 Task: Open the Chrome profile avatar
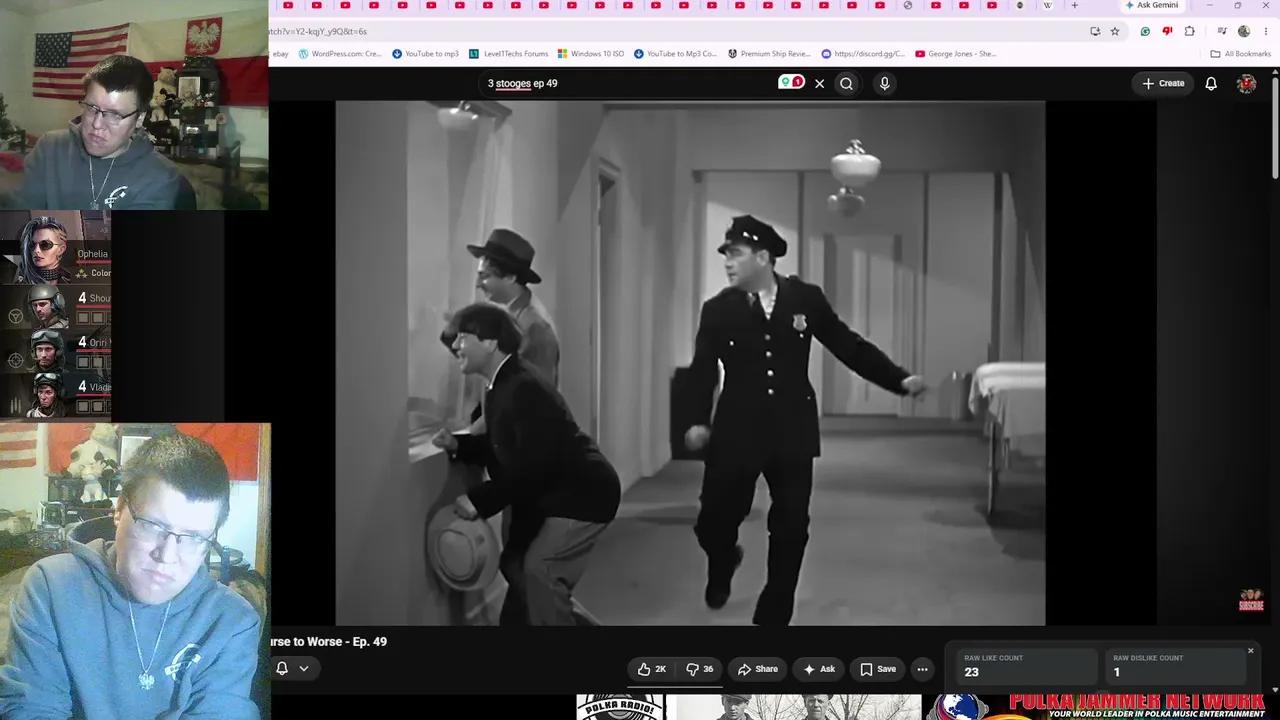point(1244,31)
